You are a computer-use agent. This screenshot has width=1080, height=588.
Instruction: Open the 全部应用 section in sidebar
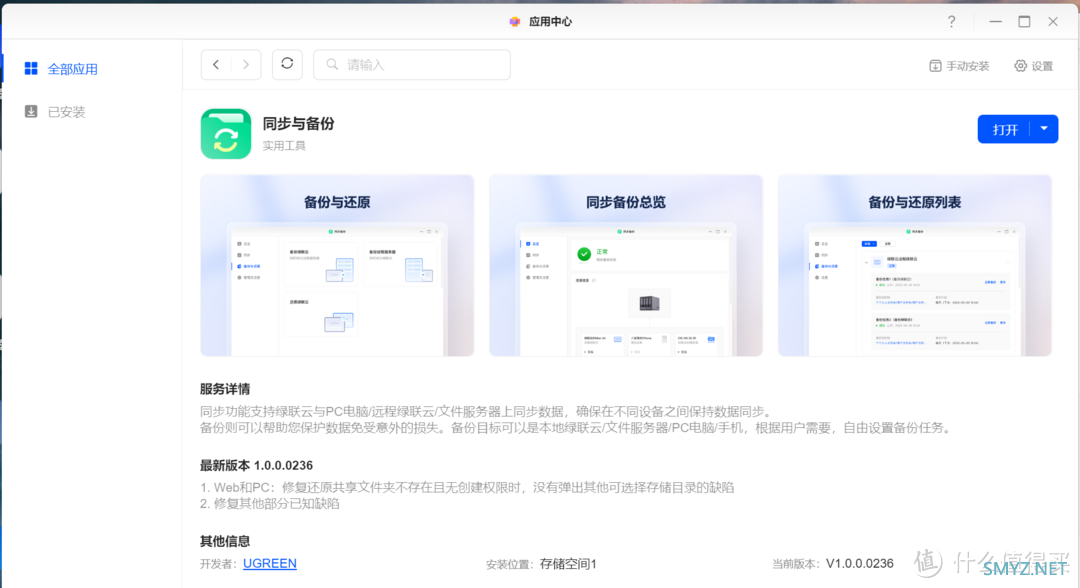click(72, 69)
